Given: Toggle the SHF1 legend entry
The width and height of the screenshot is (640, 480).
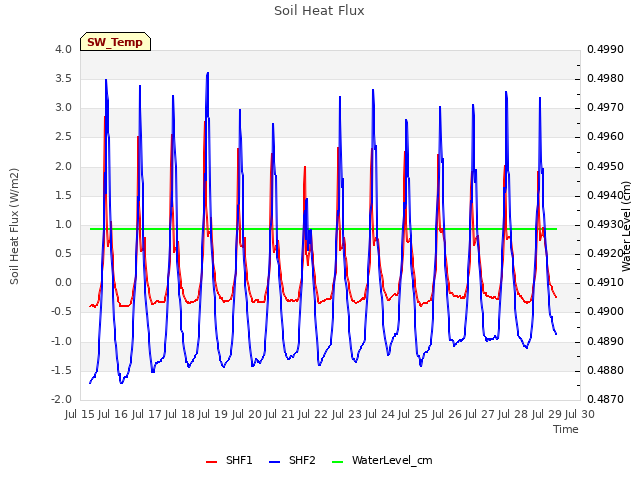Looking at the screenshot, I should tap(229, 460).
